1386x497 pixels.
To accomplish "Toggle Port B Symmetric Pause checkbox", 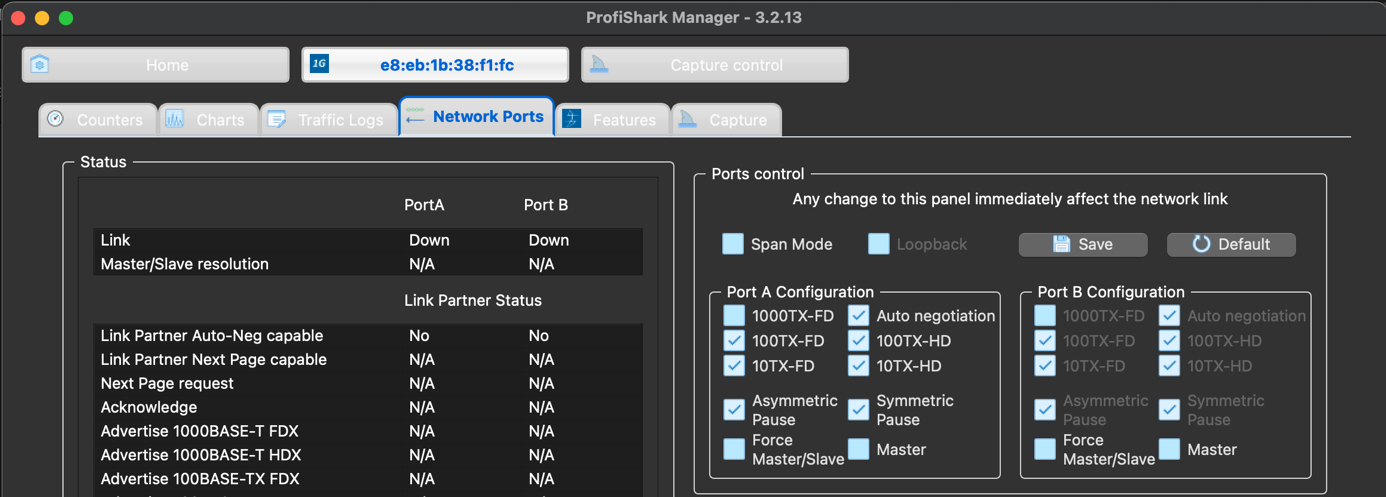I will point(1170,409).
